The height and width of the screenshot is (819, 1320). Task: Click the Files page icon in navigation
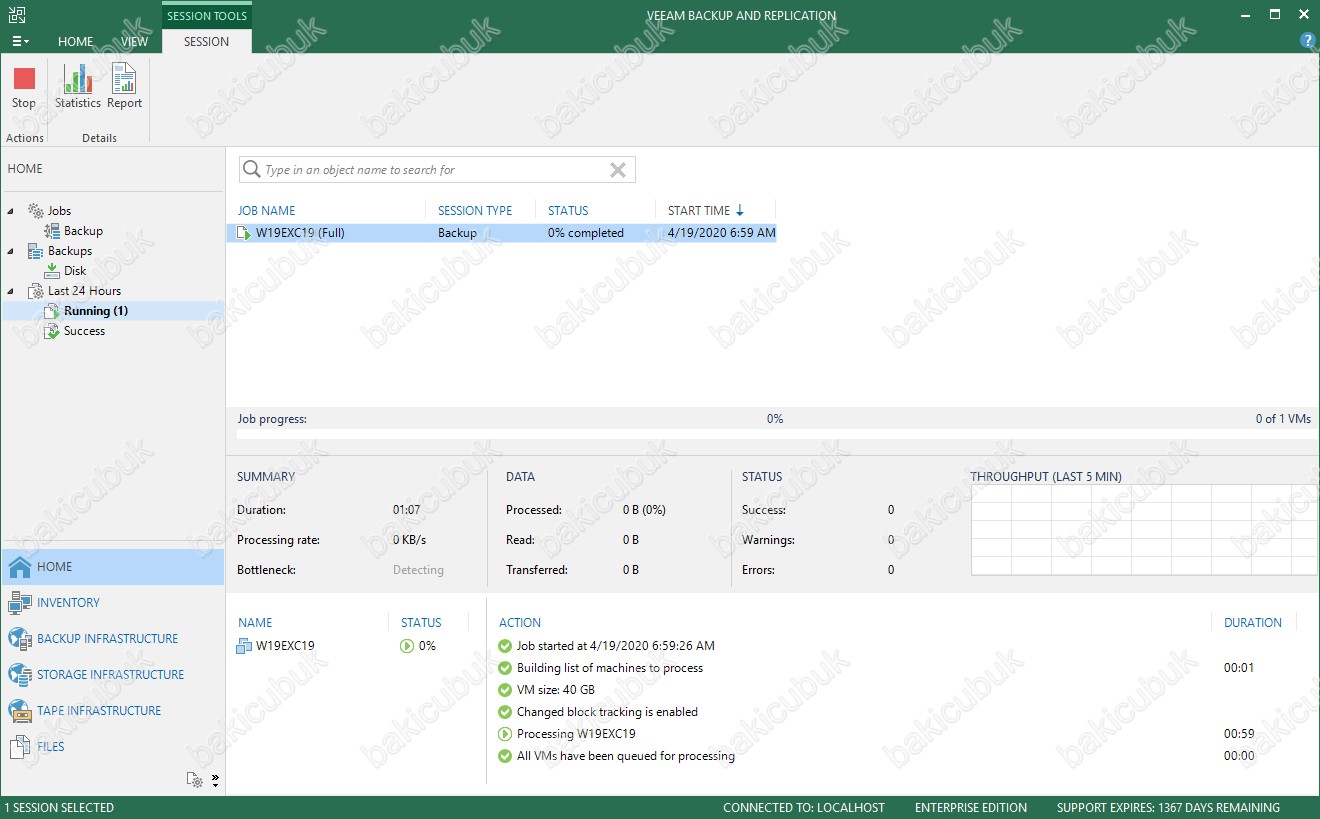(x=19, y=747)
